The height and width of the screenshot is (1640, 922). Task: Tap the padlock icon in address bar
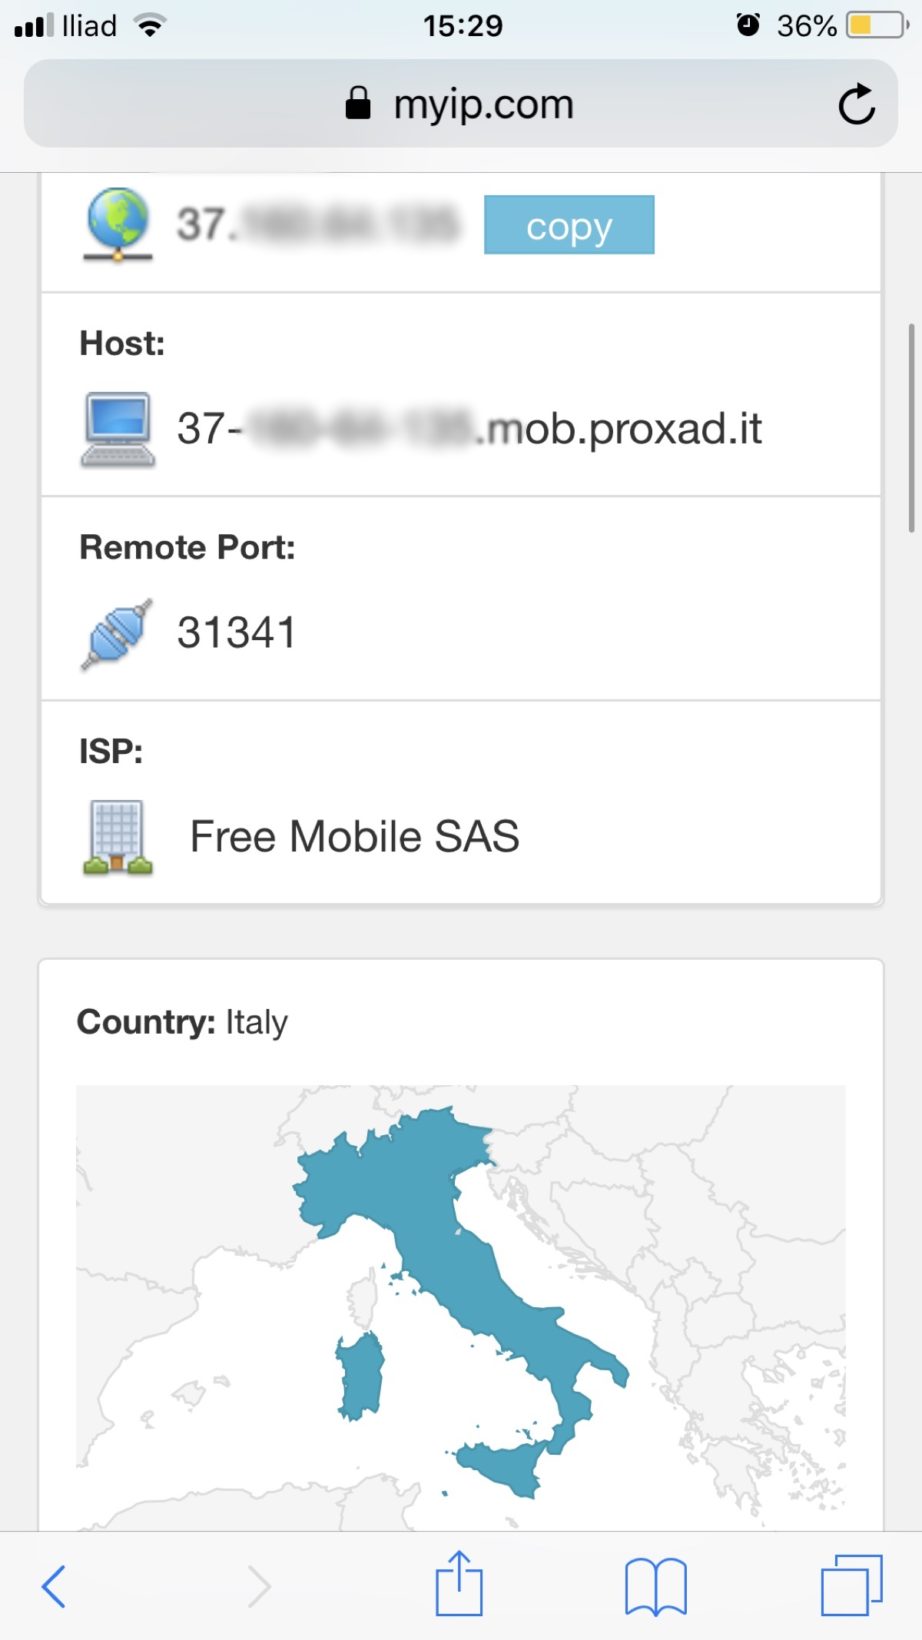(x=358, y=103)
